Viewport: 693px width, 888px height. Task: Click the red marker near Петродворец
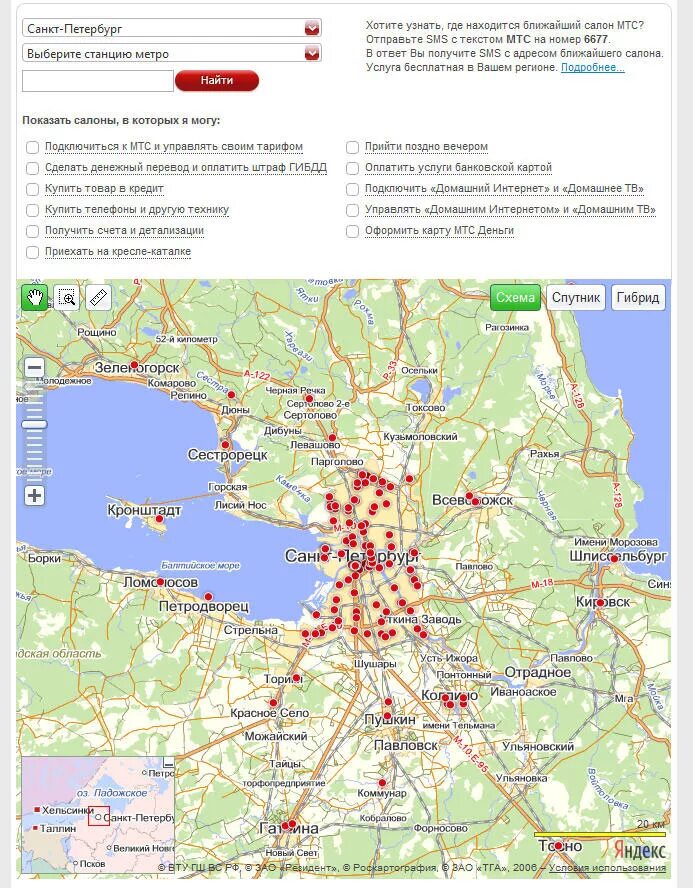point(208,596)
